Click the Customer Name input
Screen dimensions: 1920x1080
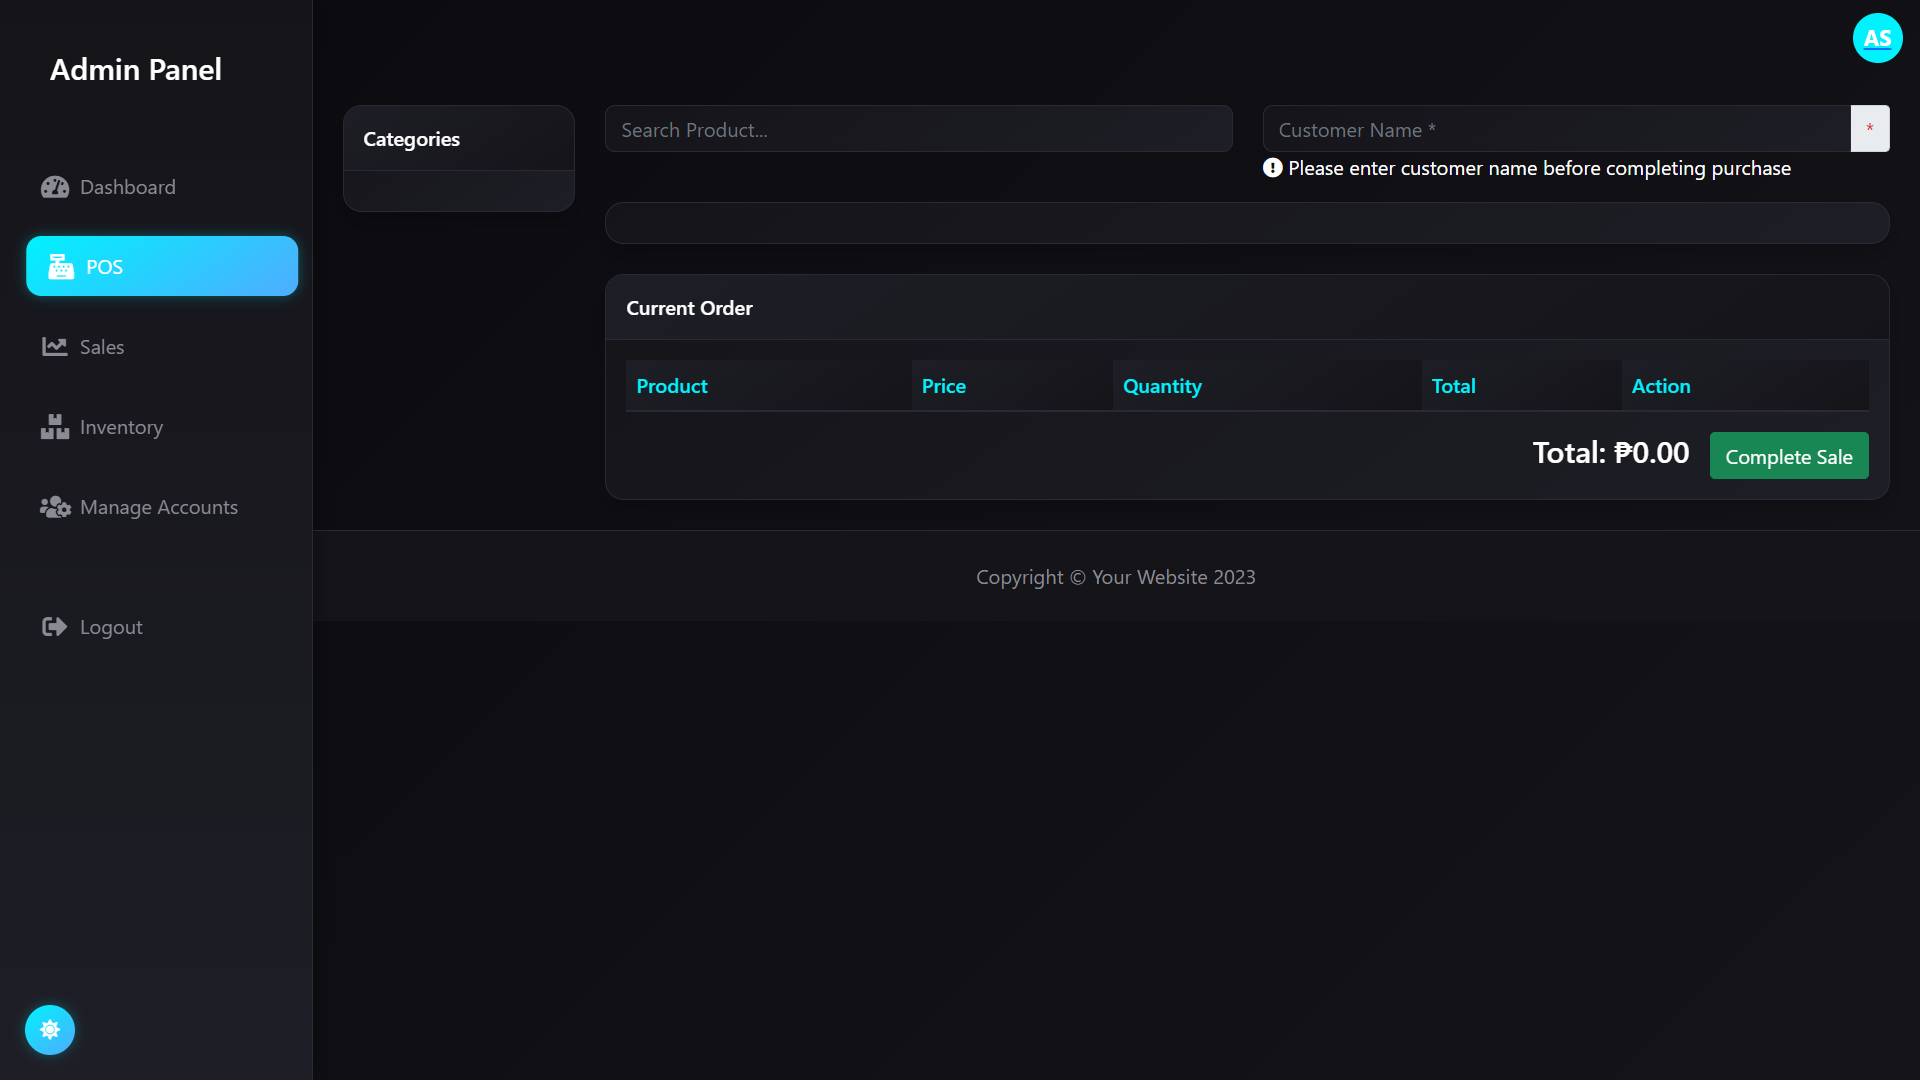[x=1555, y=129]
